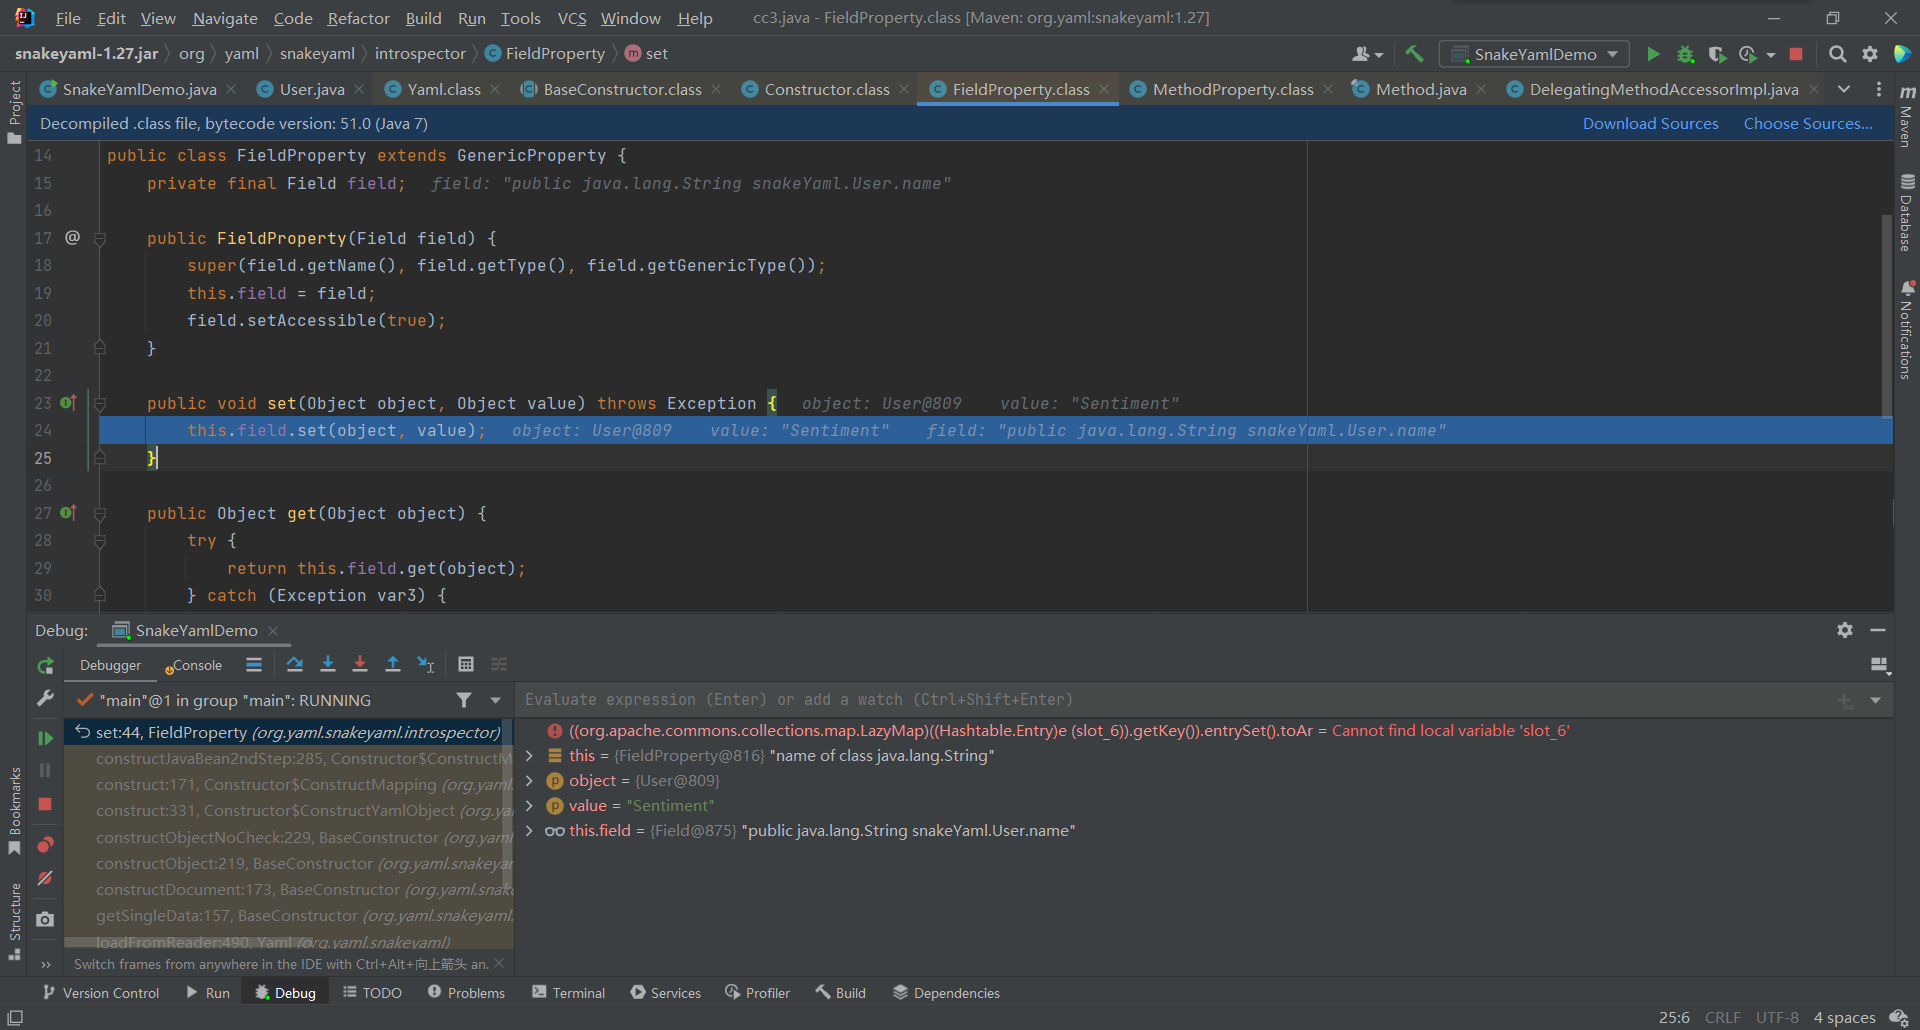The height and width of the screenshot is (1030, 1920).
Task: Open the Refactor menu
Action: tap(358, 18)
